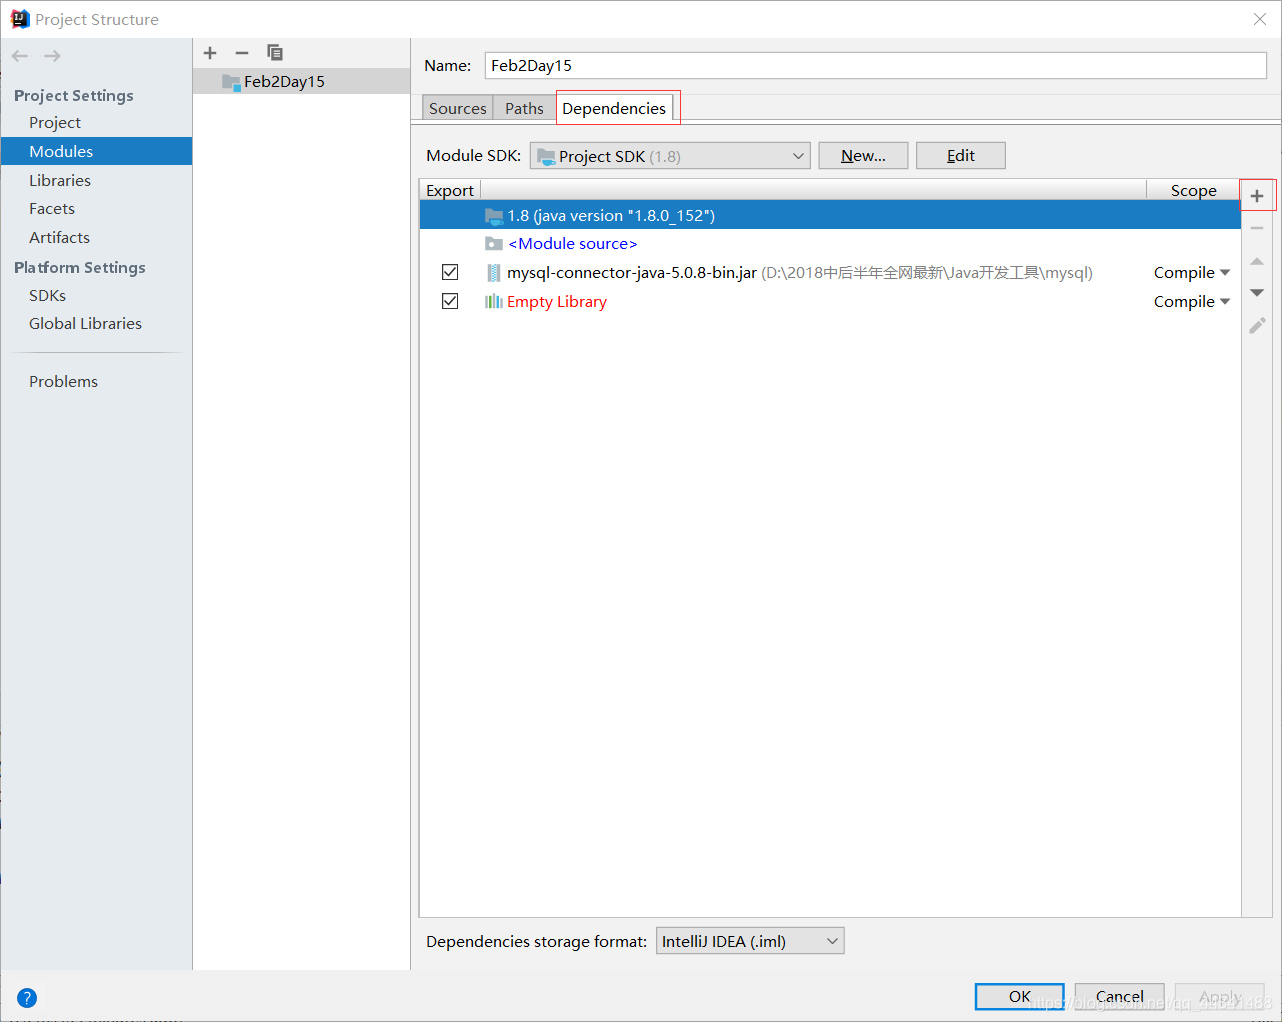The image size is (1282, 1022).
Task: Uncheck export for Empty Library
Action: tap(450, 301)
